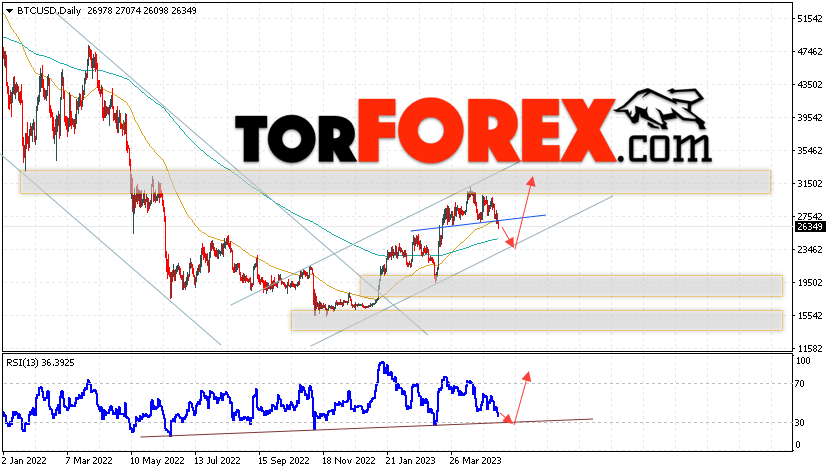Image resolution: width=833 pixels, height=472 pixels.
Task: Click the current price label 26349
Action: tap(810, 227)
